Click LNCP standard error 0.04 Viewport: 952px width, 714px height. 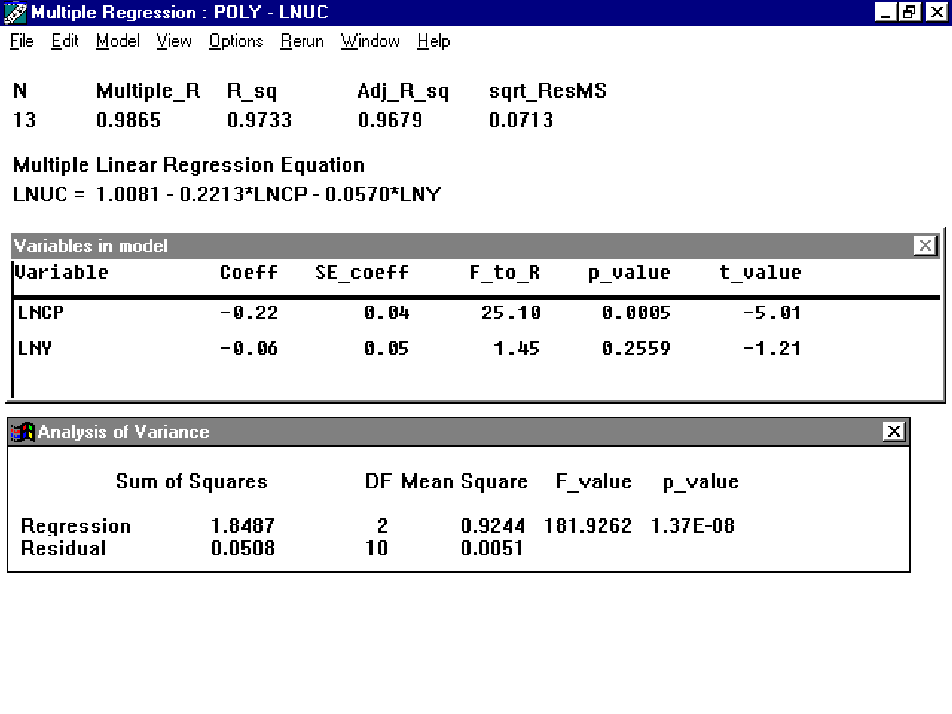[x=387, y=313]
